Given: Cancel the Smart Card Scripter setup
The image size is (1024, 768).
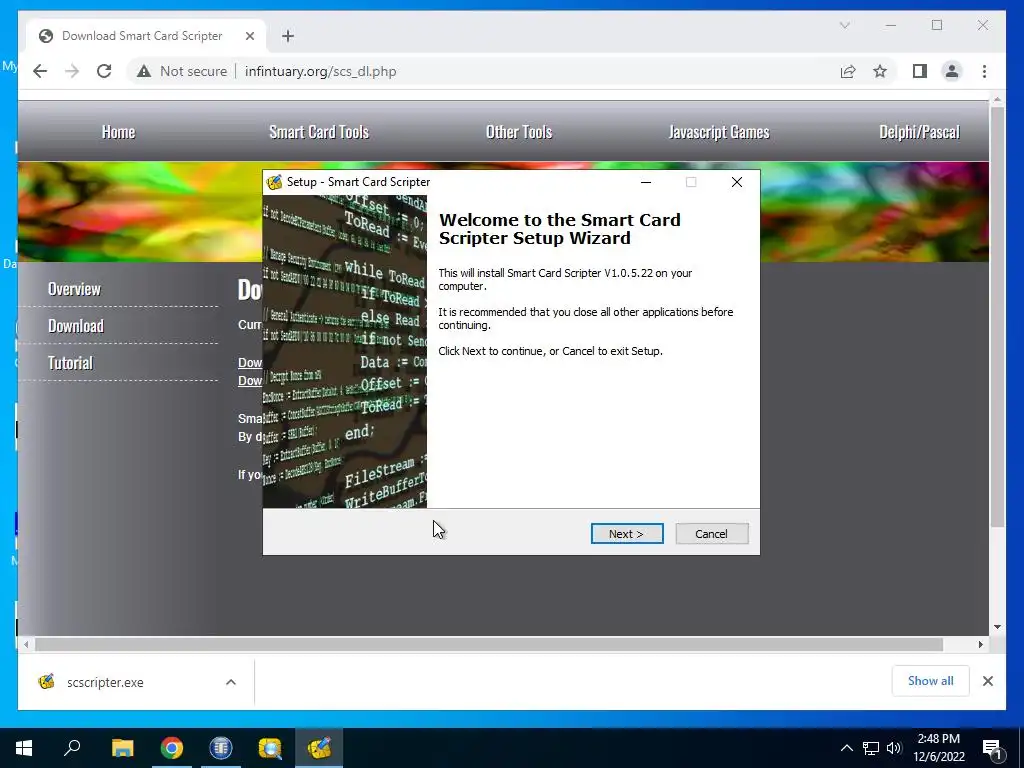Looking at the screenshot, I should (711, 534).
